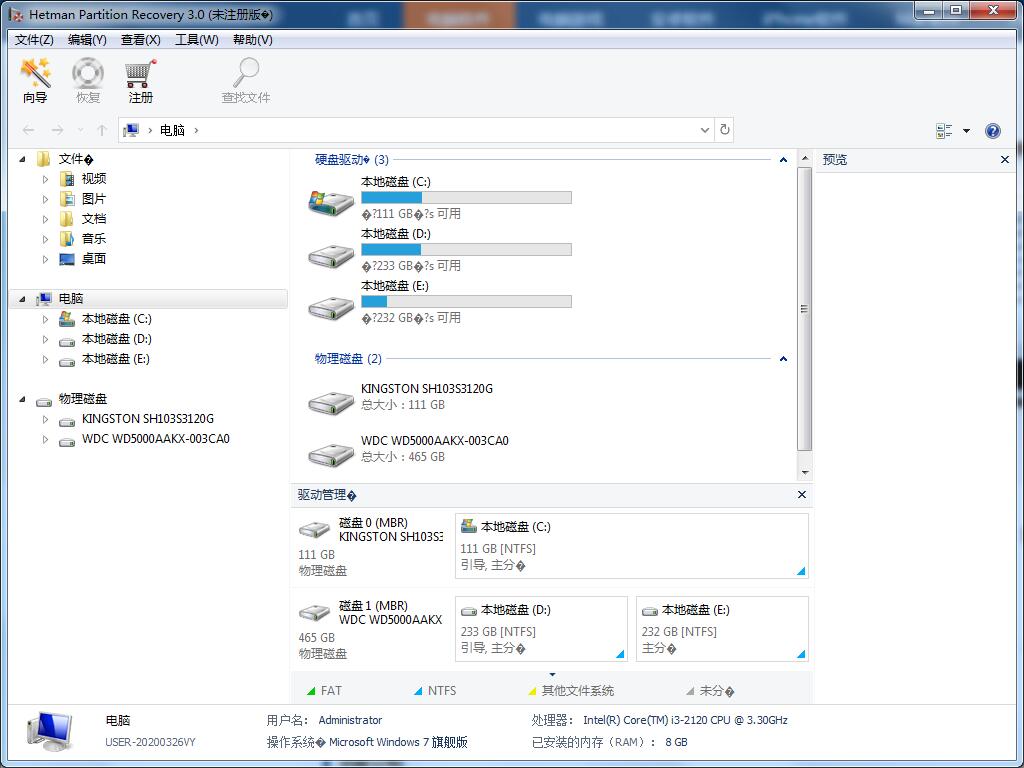1024x768 pixels.
Task: Open the 注册 shopping cart icon
Action: click(140, 73)
